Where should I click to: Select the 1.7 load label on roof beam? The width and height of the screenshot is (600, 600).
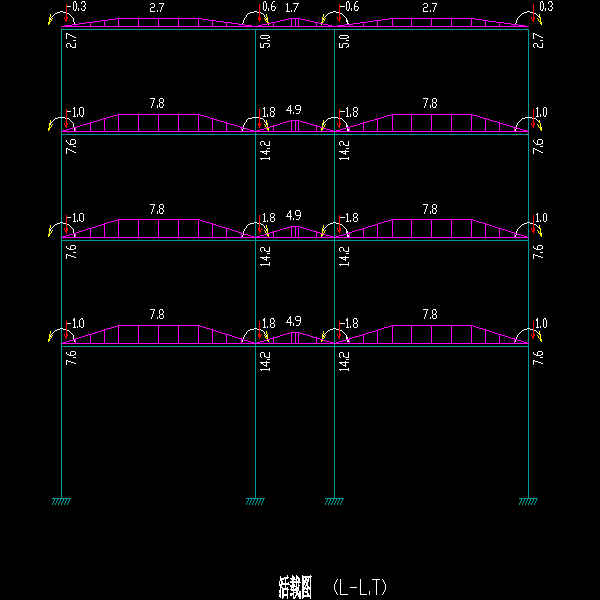tap(292, 8)
